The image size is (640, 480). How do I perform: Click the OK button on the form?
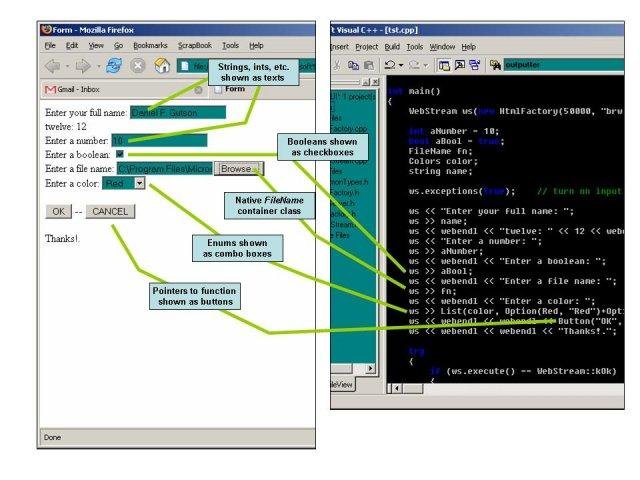pyautogui.click(x=58, y=211)
